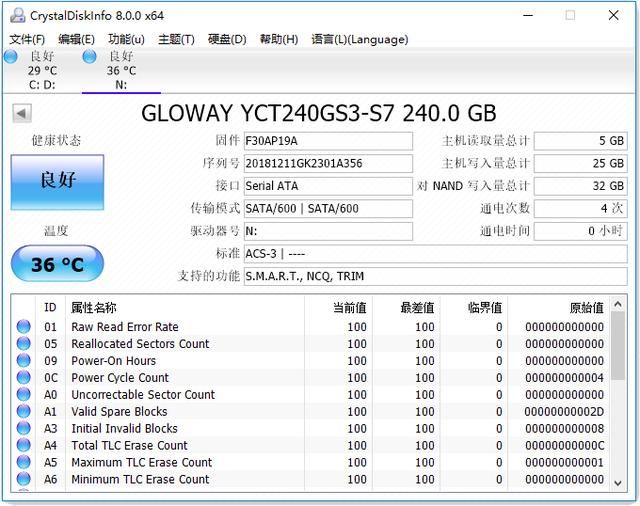
Task: Click status orb for Raw Read Error Rate
Action: 24,326
